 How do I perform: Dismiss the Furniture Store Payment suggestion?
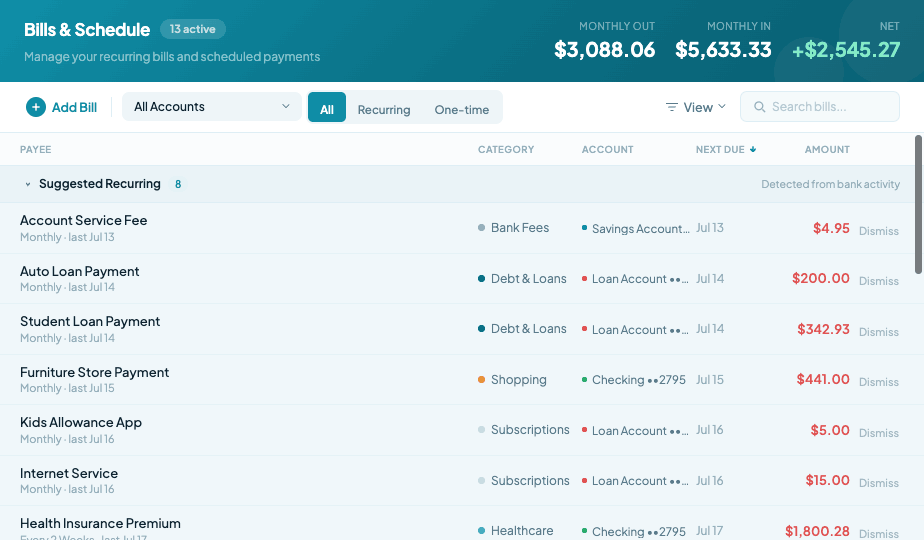click(x=879, y=382)
